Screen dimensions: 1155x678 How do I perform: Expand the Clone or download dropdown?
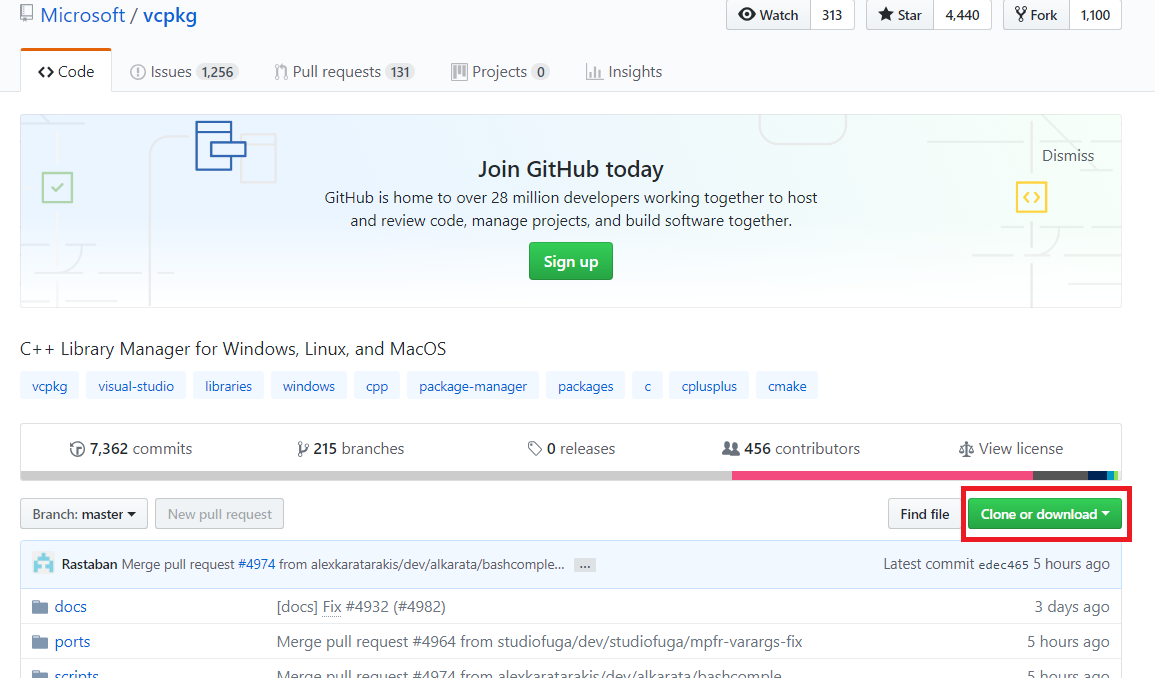click(x=1045, y=514)
